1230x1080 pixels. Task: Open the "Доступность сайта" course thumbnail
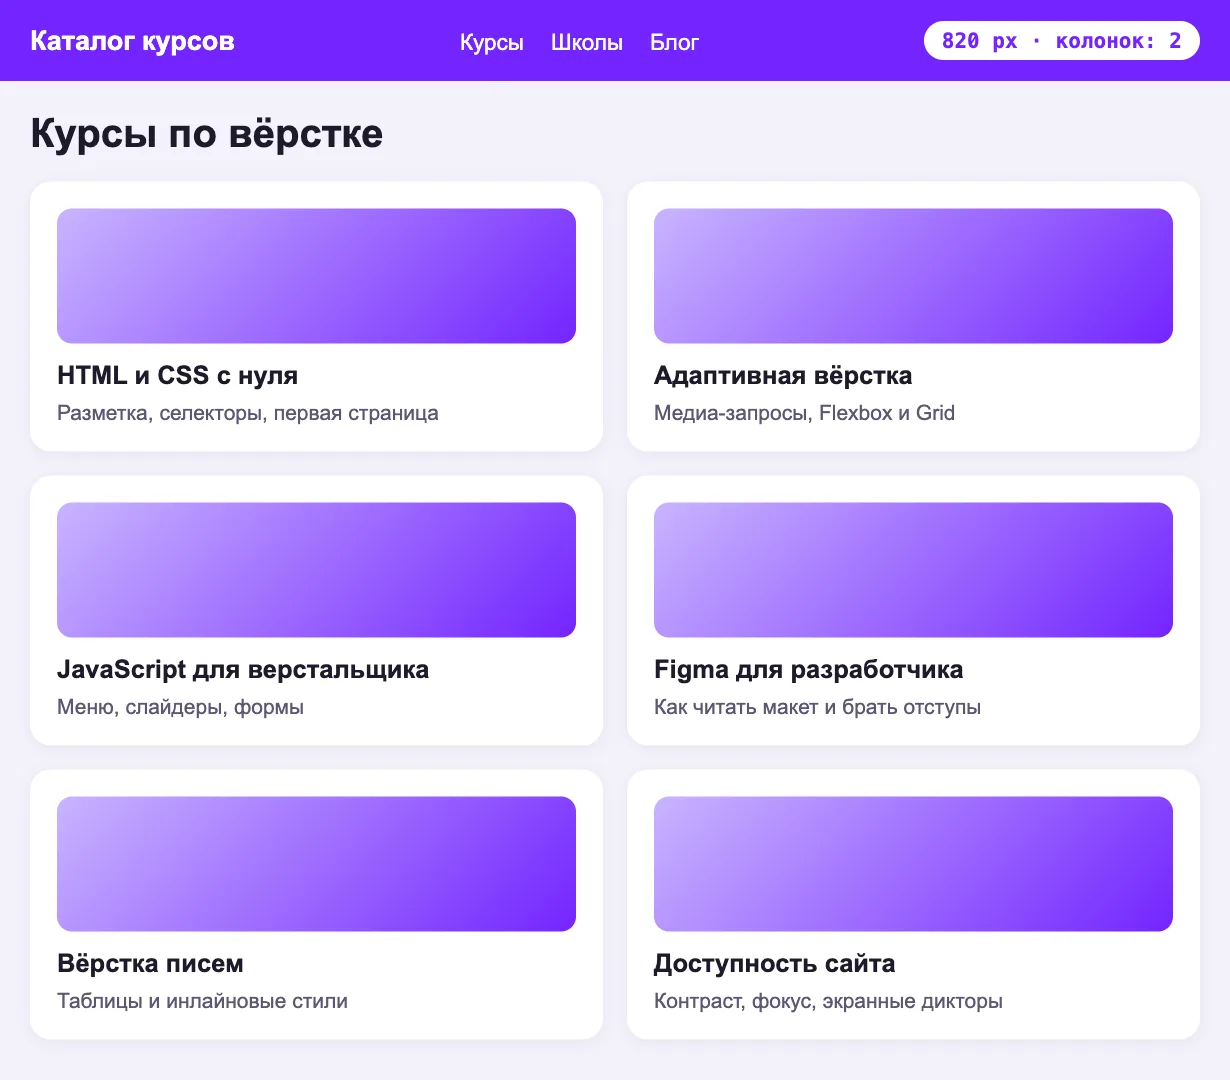point(913,864)
